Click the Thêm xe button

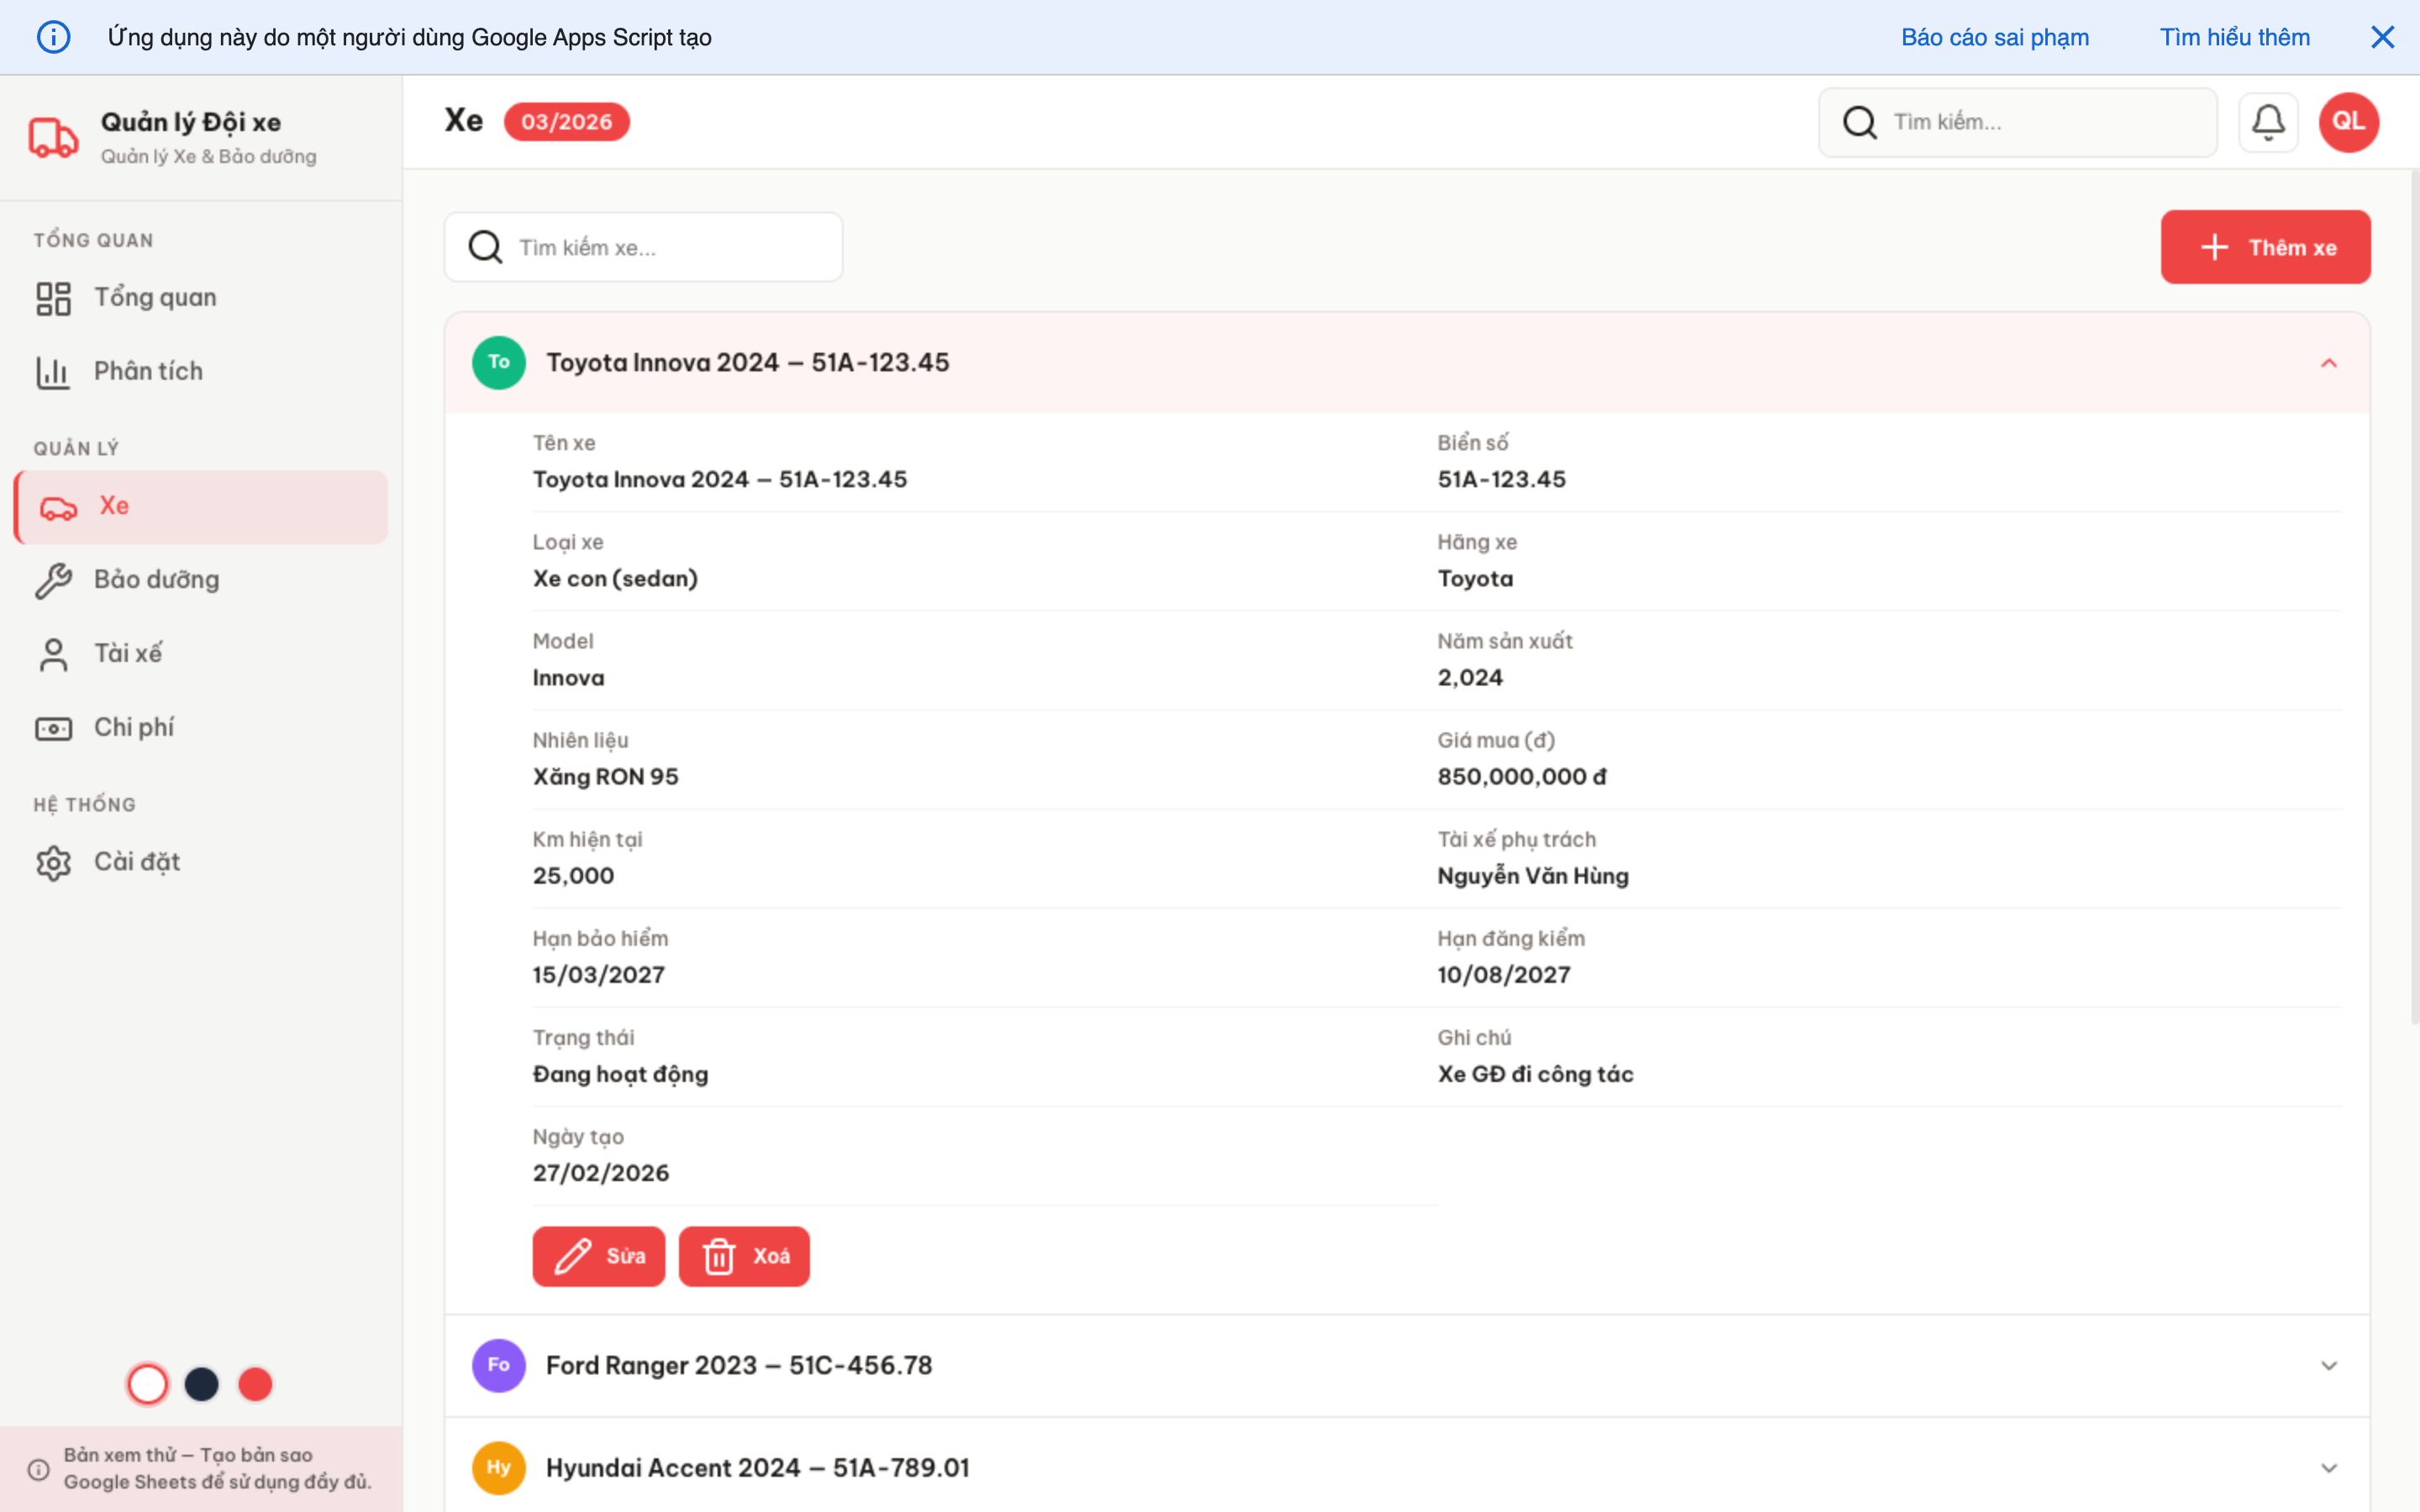point(2266,247)
